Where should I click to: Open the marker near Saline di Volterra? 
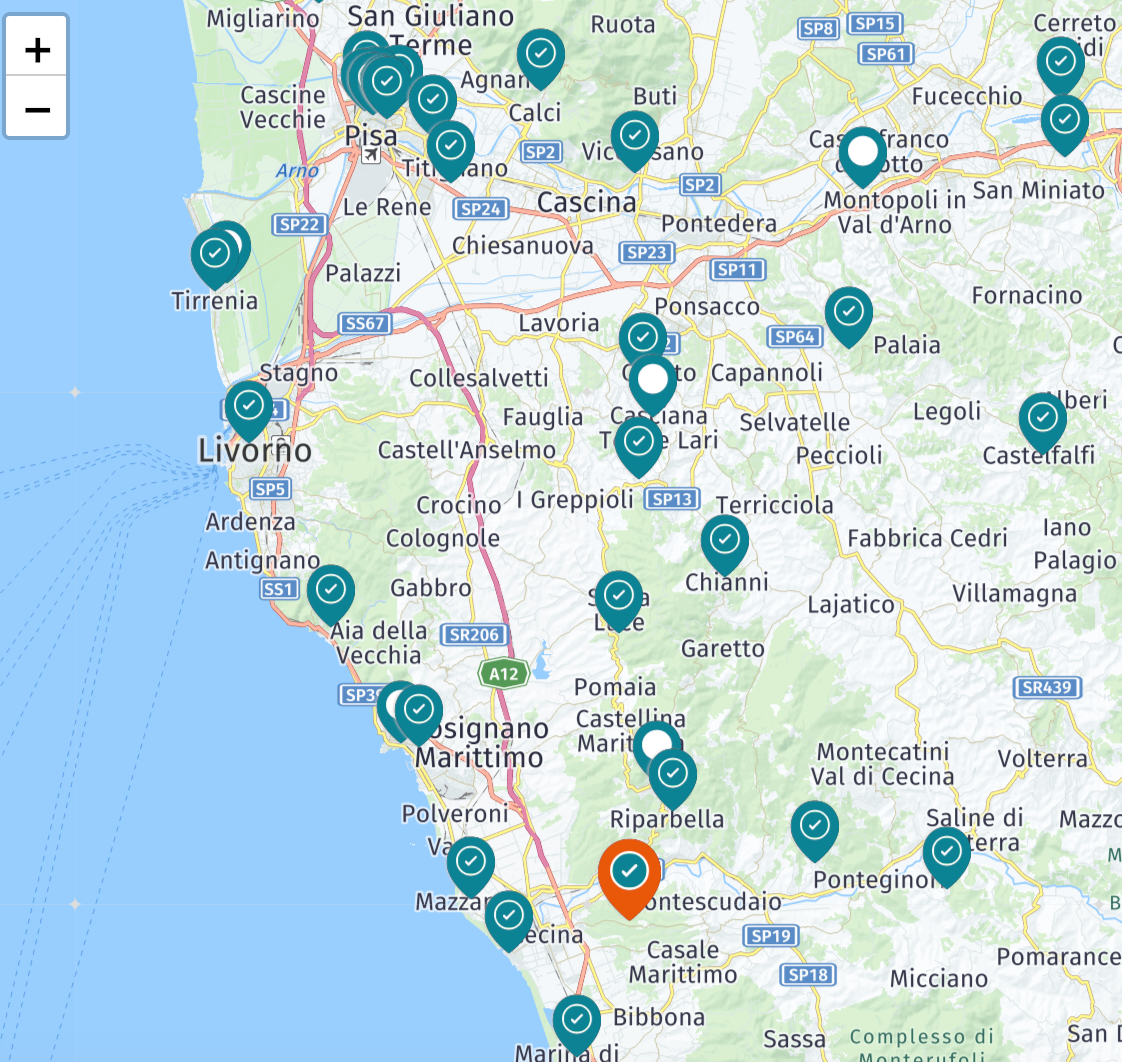pyautogui.click(x=946, y=853)
